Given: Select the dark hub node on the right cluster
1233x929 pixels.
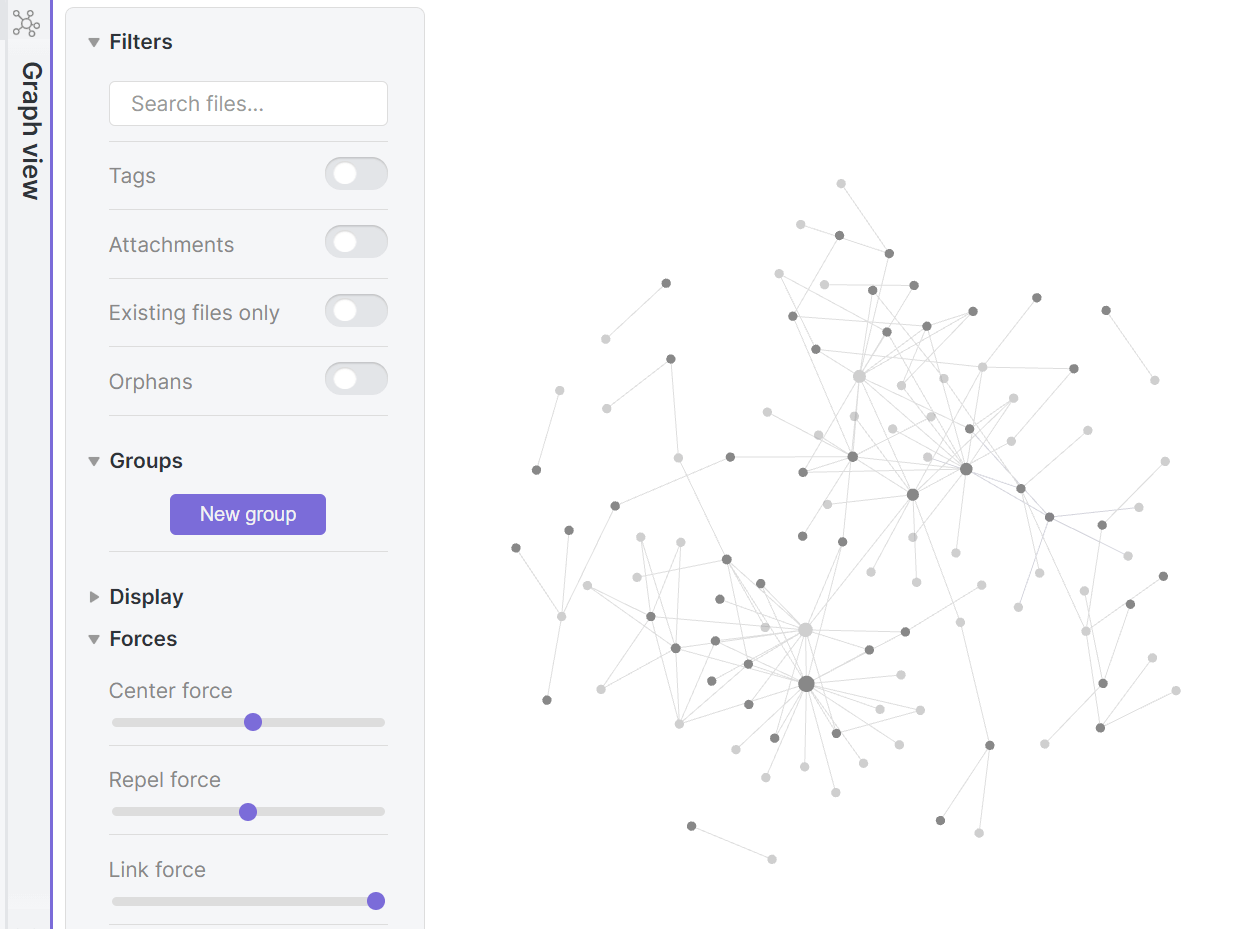Looking at the screenshot, I should [965, 468].
